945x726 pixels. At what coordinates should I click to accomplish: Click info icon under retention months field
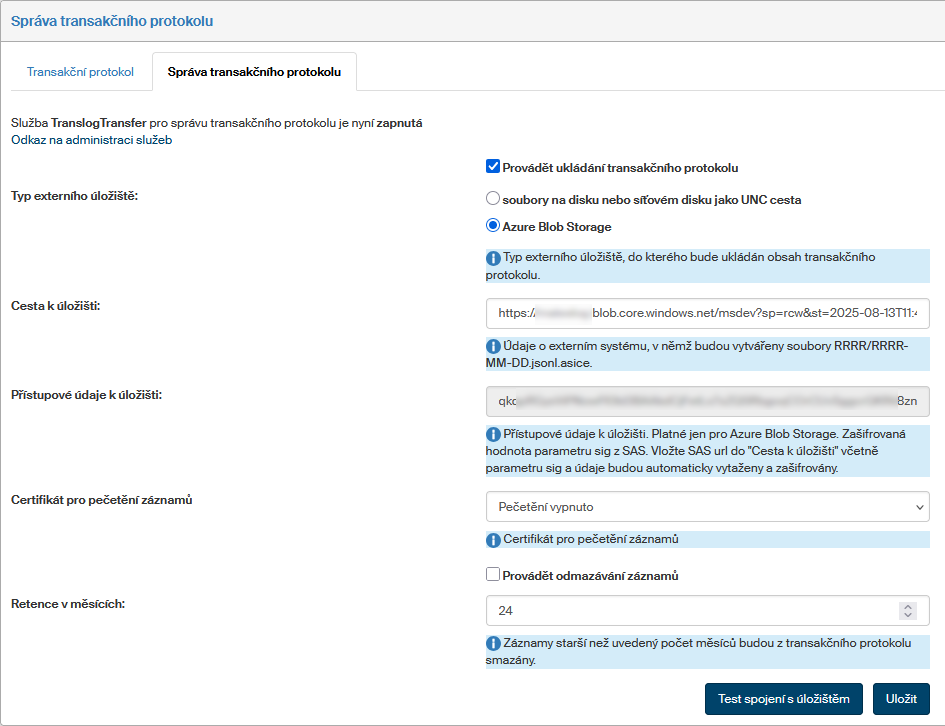pos(493,644)
